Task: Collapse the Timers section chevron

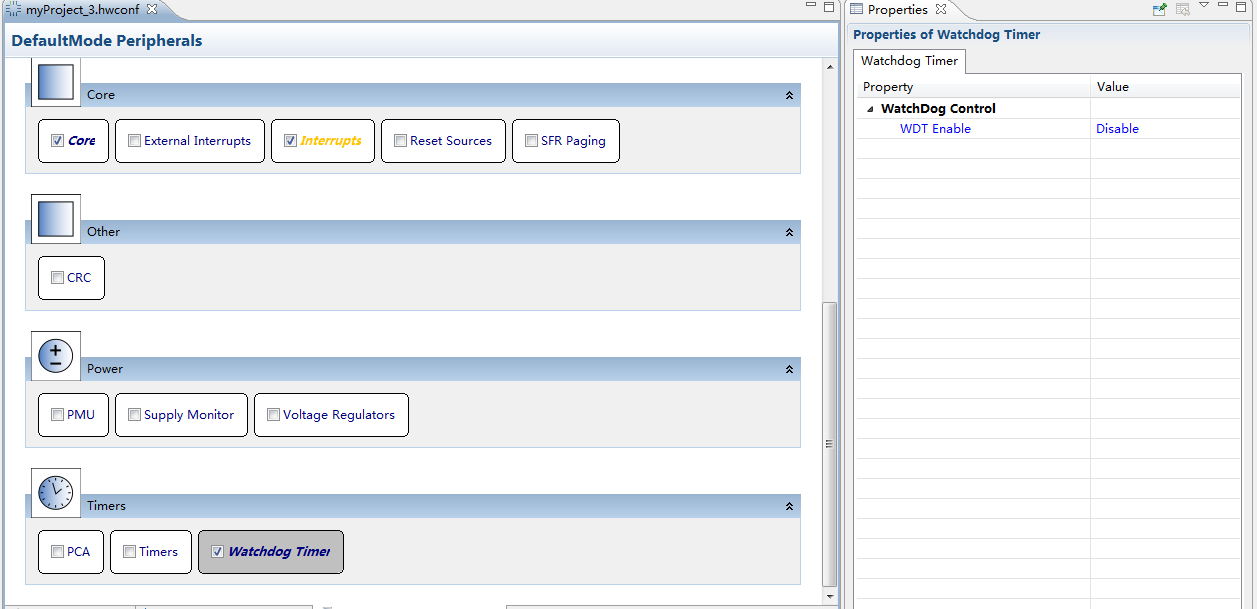Action: 789,506
